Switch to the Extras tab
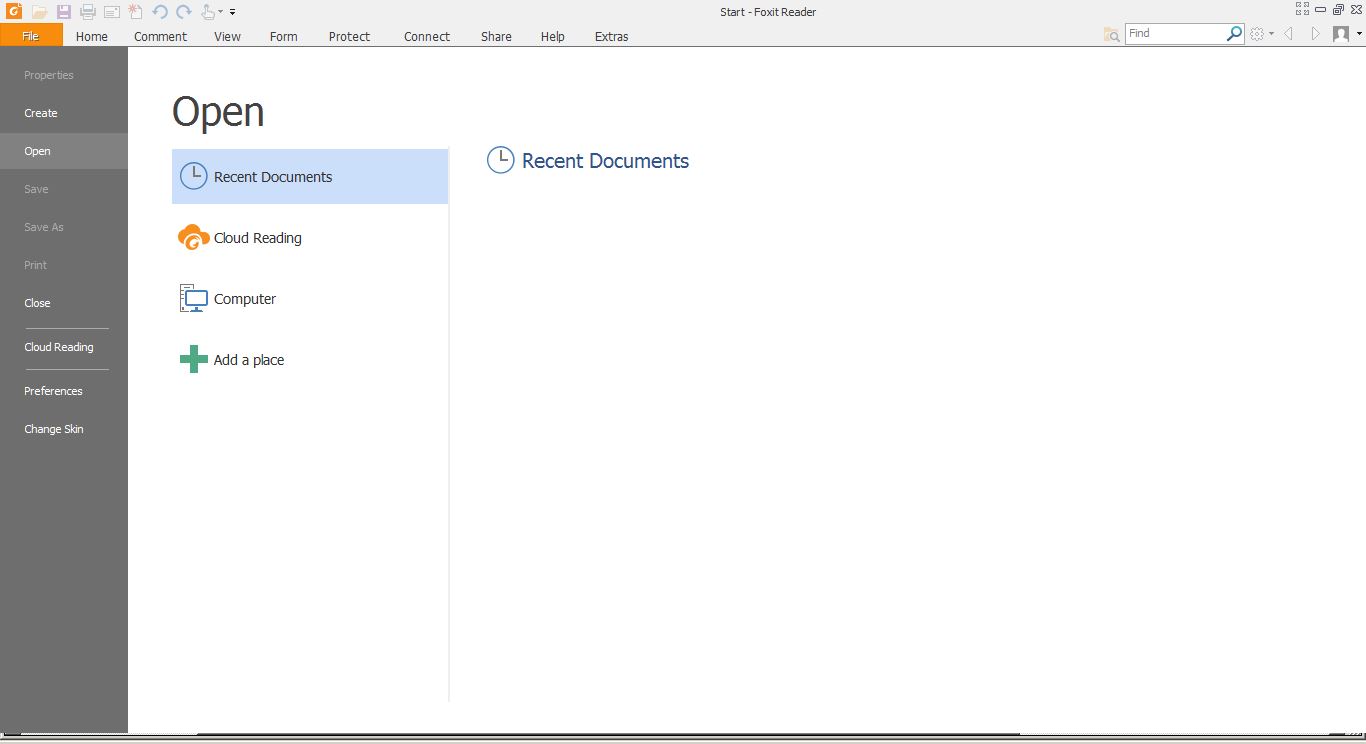The height and width of the screenshot is (744, 1366). pyautogui.click(x=612, y=36)
